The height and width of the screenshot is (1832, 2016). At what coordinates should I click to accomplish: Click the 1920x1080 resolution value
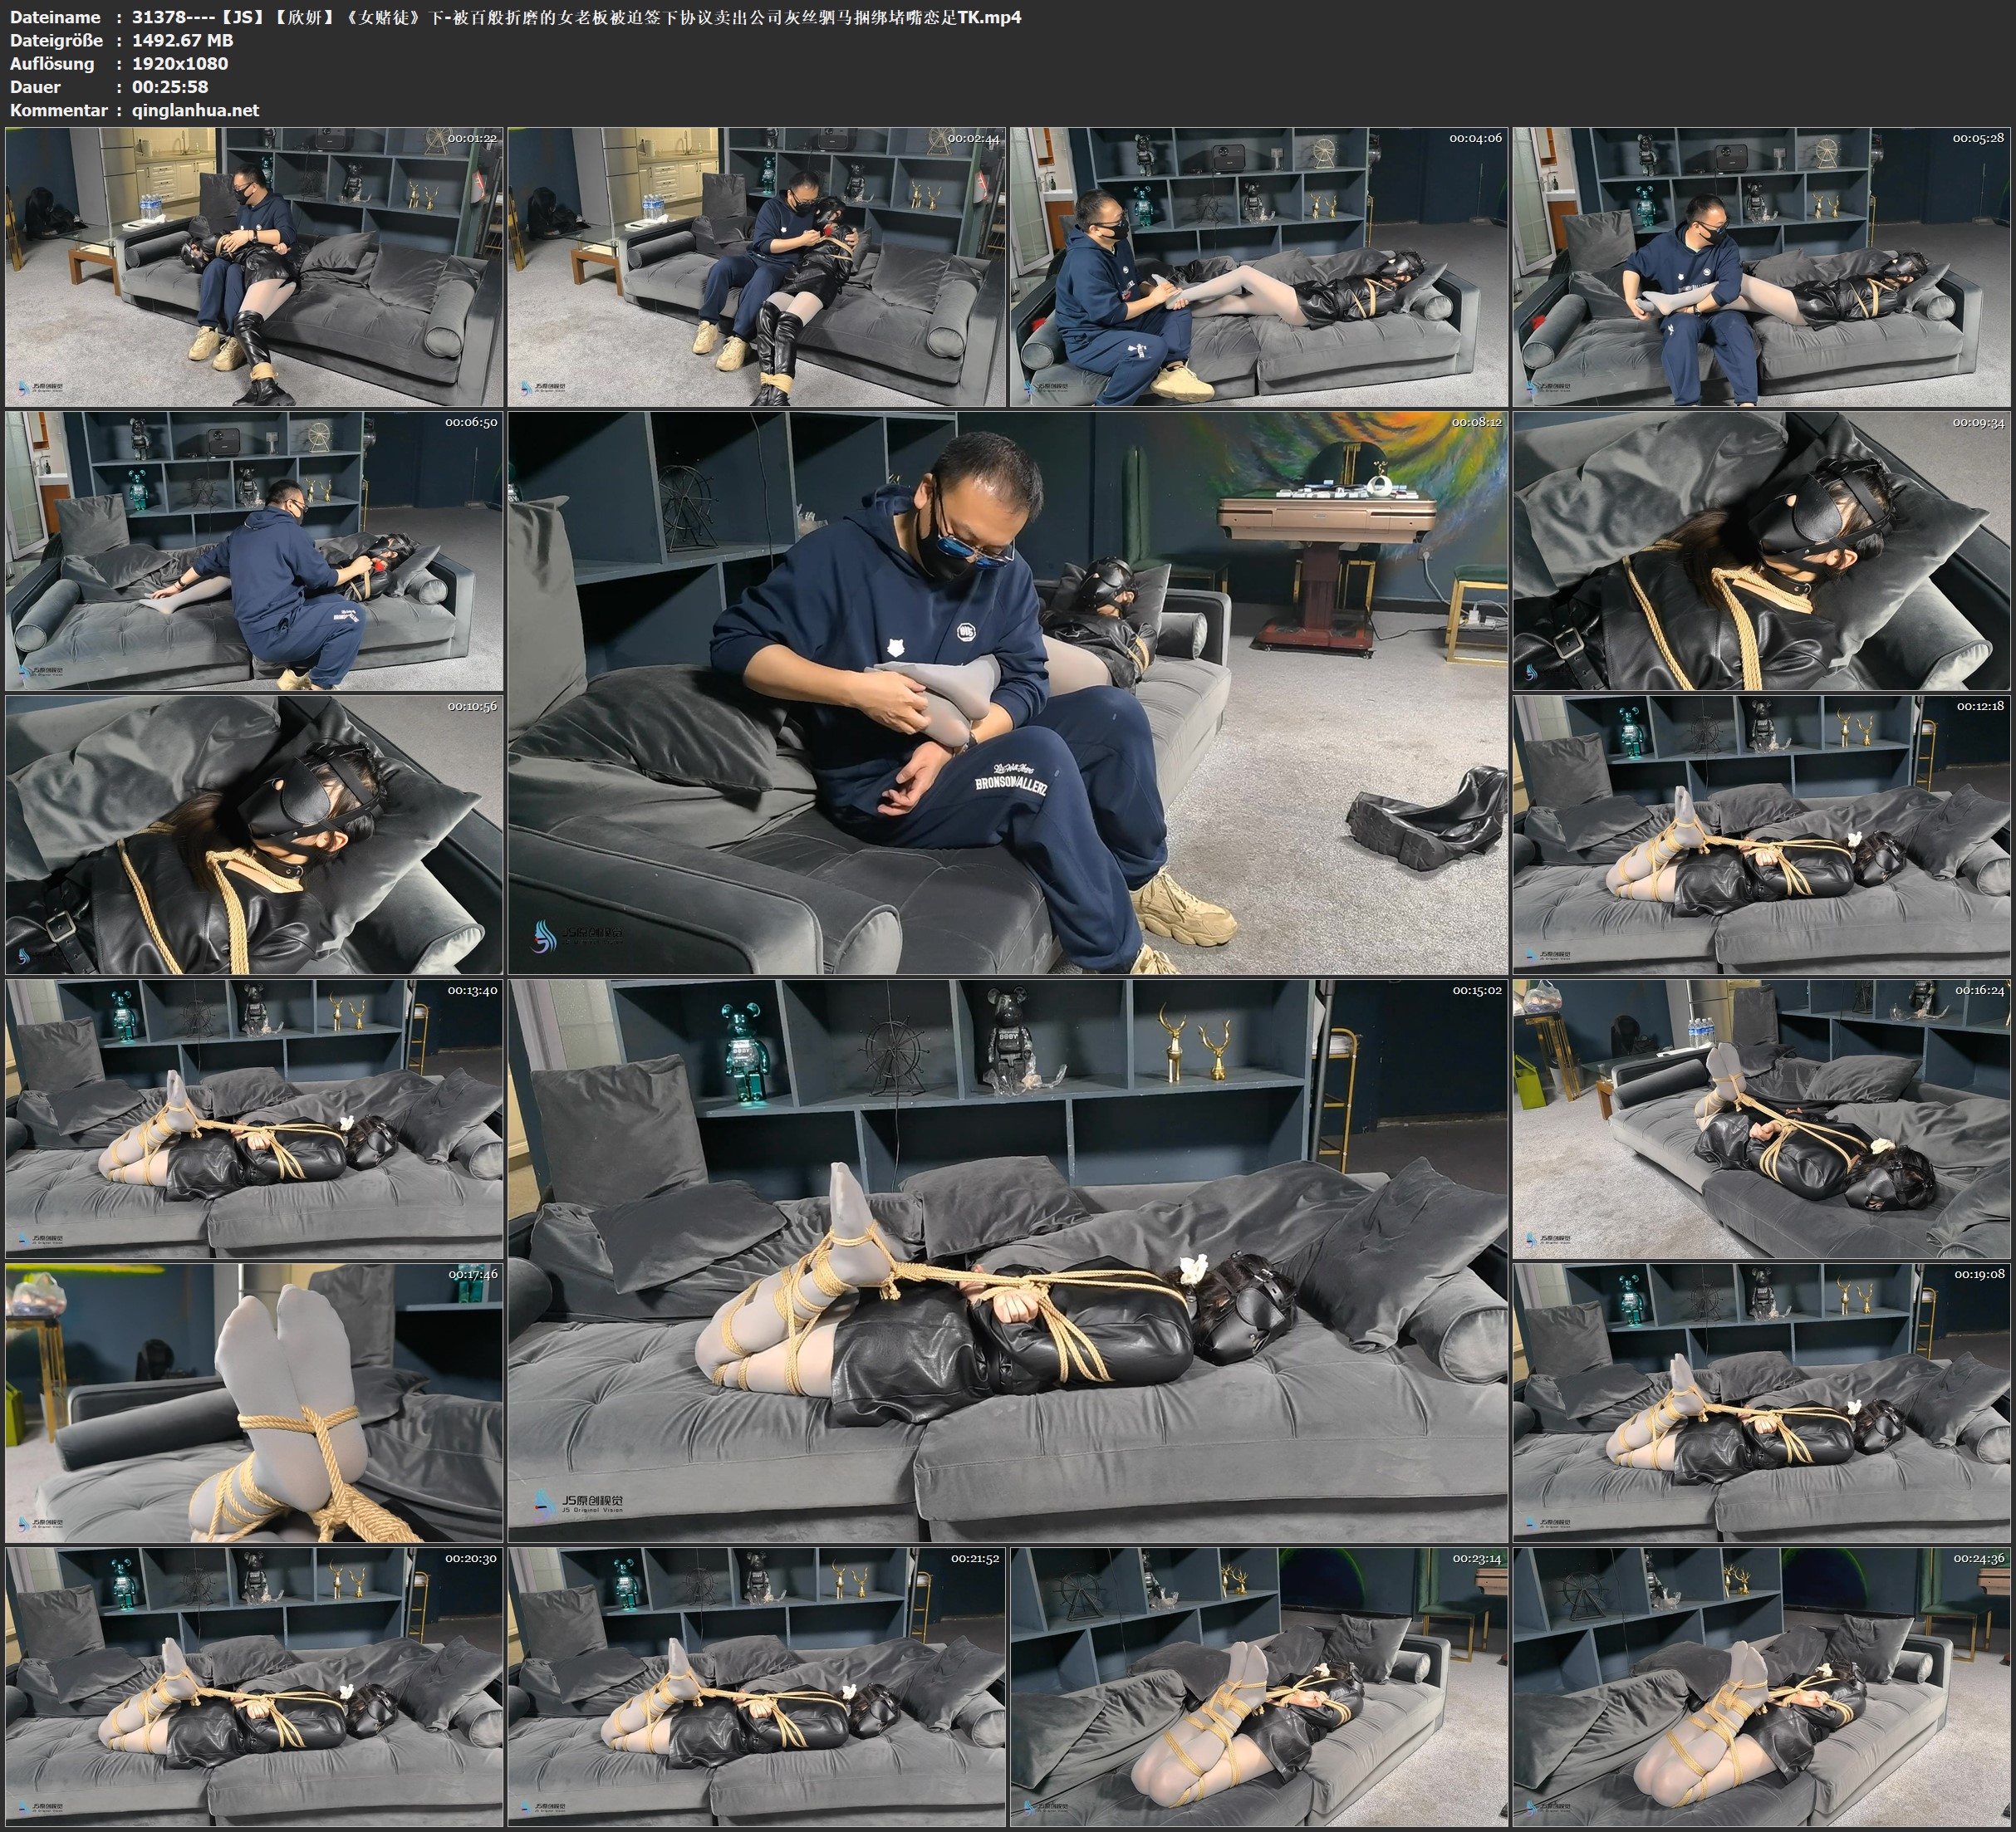(x=180, y=63)
